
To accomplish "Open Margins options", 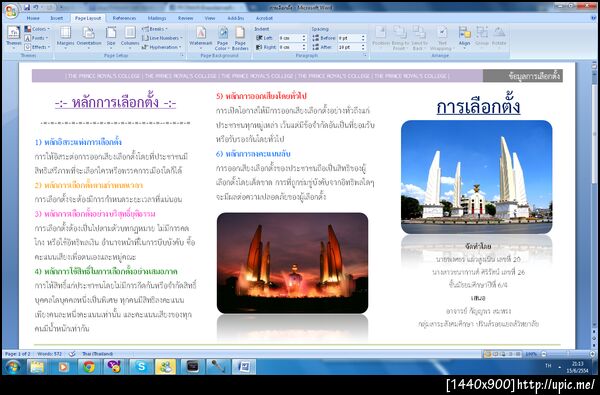I will (x=65, y=37).
